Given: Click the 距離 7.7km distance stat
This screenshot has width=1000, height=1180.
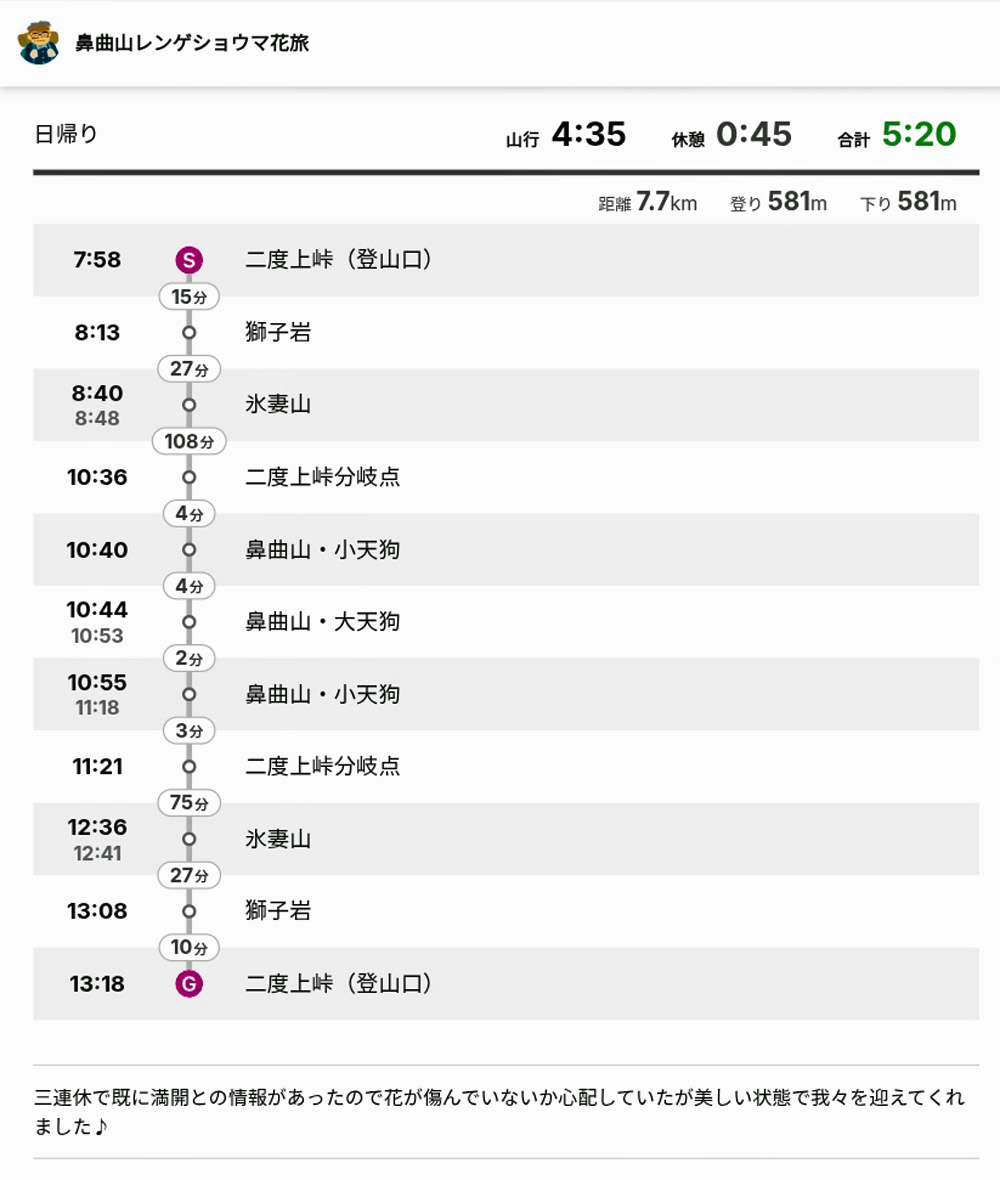Looking at the screenshot, I should (647, 203).
